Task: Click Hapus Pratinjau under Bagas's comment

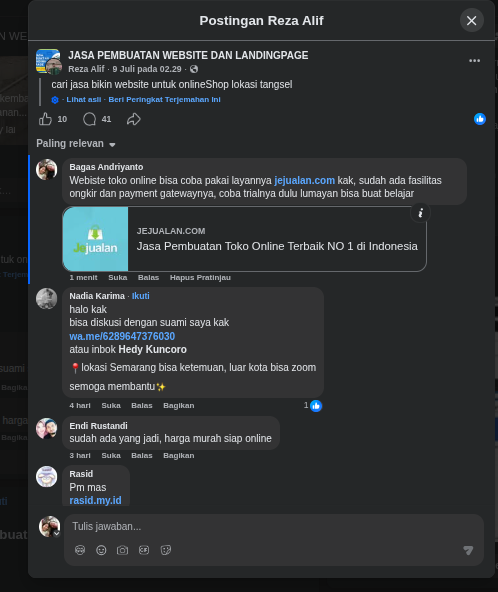Action: pos(200,278)
